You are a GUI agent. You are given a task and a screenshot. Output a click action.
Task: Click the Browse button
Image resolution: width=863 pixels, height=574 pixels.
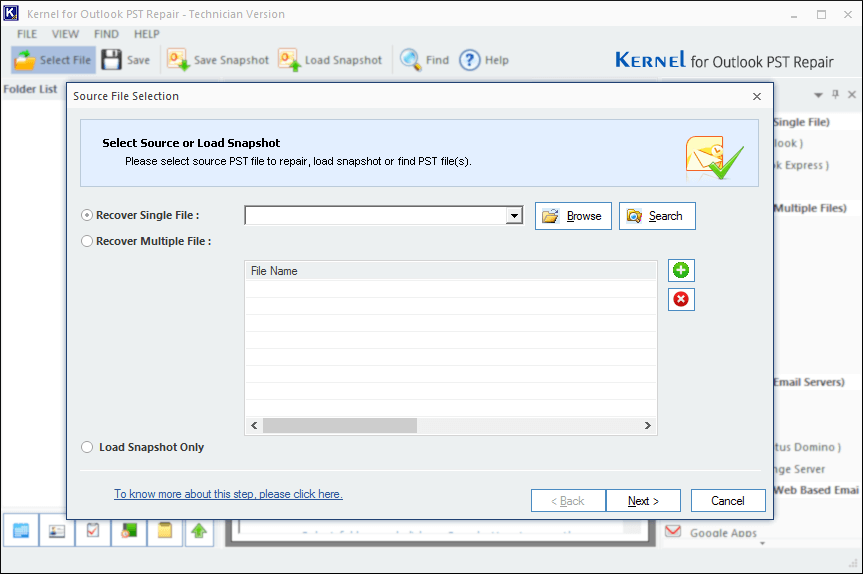pyautogui.click(x=573, y=216)
